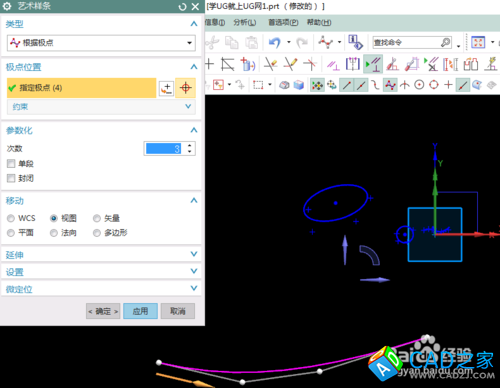Select the WCS radio button
500x388 pixels.
point(11,218)
